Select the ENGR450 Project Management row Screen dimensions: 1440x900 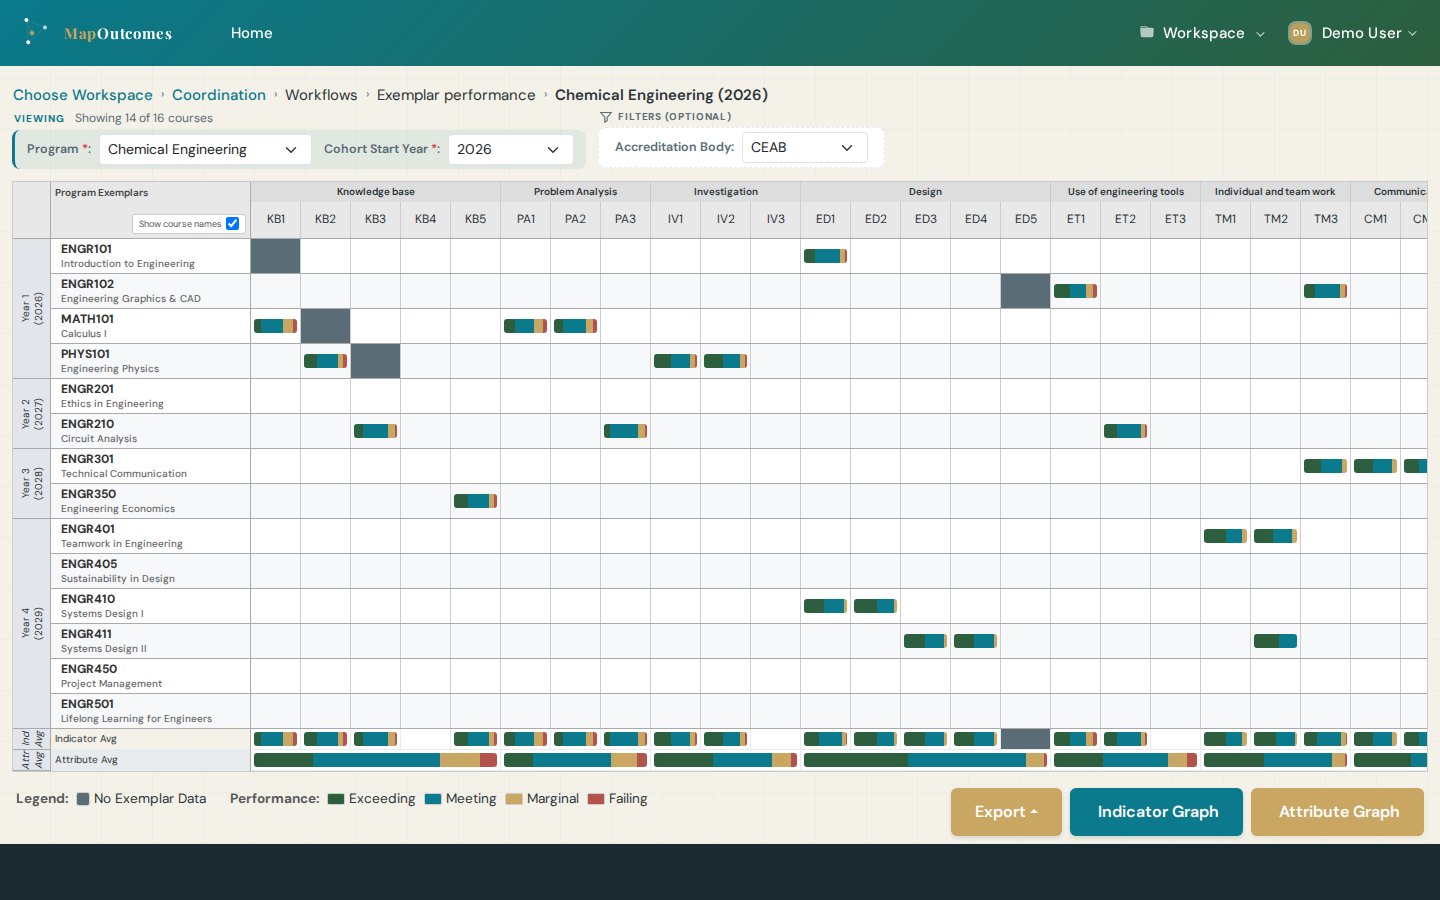coord(150,676)
